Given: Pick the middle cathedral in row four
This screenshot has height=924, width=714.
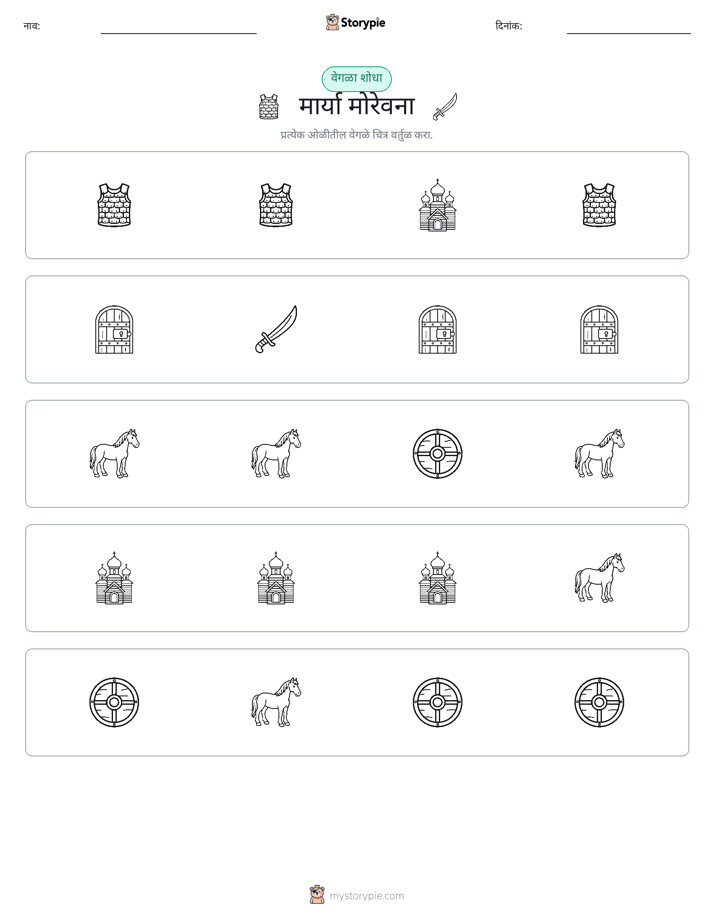Looking at the screenshot, I should tap(276, 578).
